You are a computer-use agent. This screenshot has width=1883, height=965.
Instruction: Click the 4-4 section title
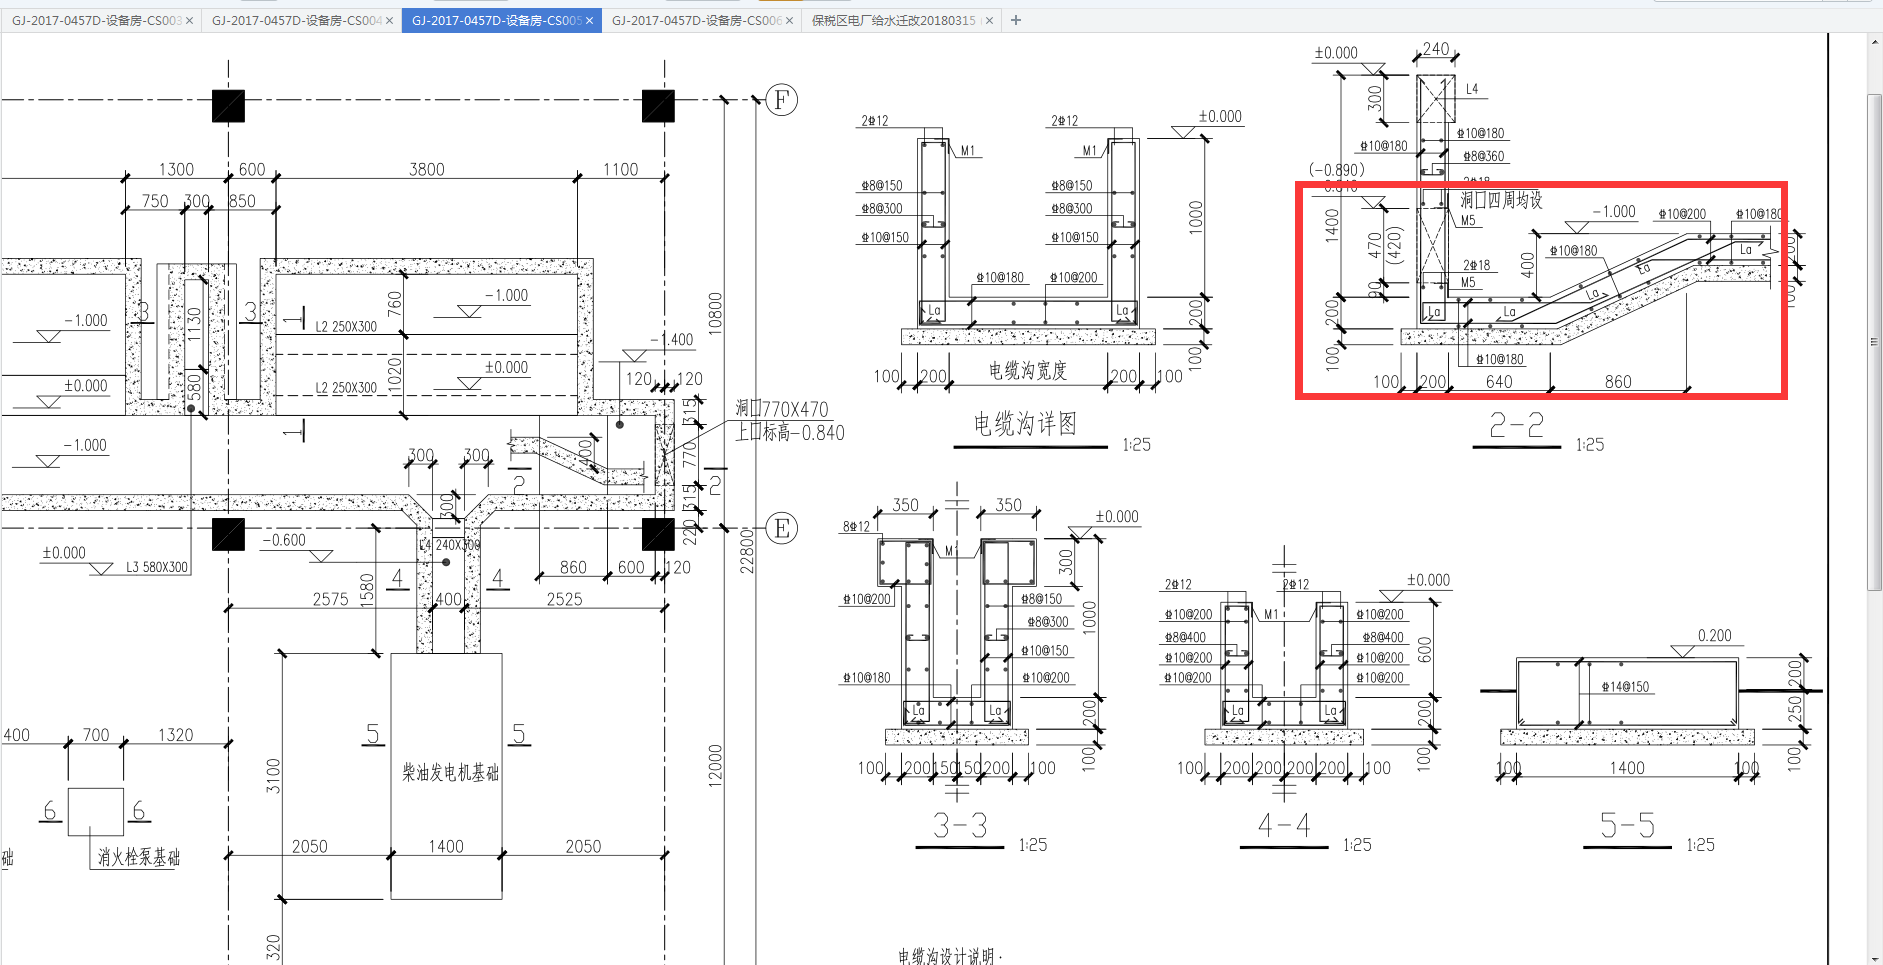[1284, 826]
